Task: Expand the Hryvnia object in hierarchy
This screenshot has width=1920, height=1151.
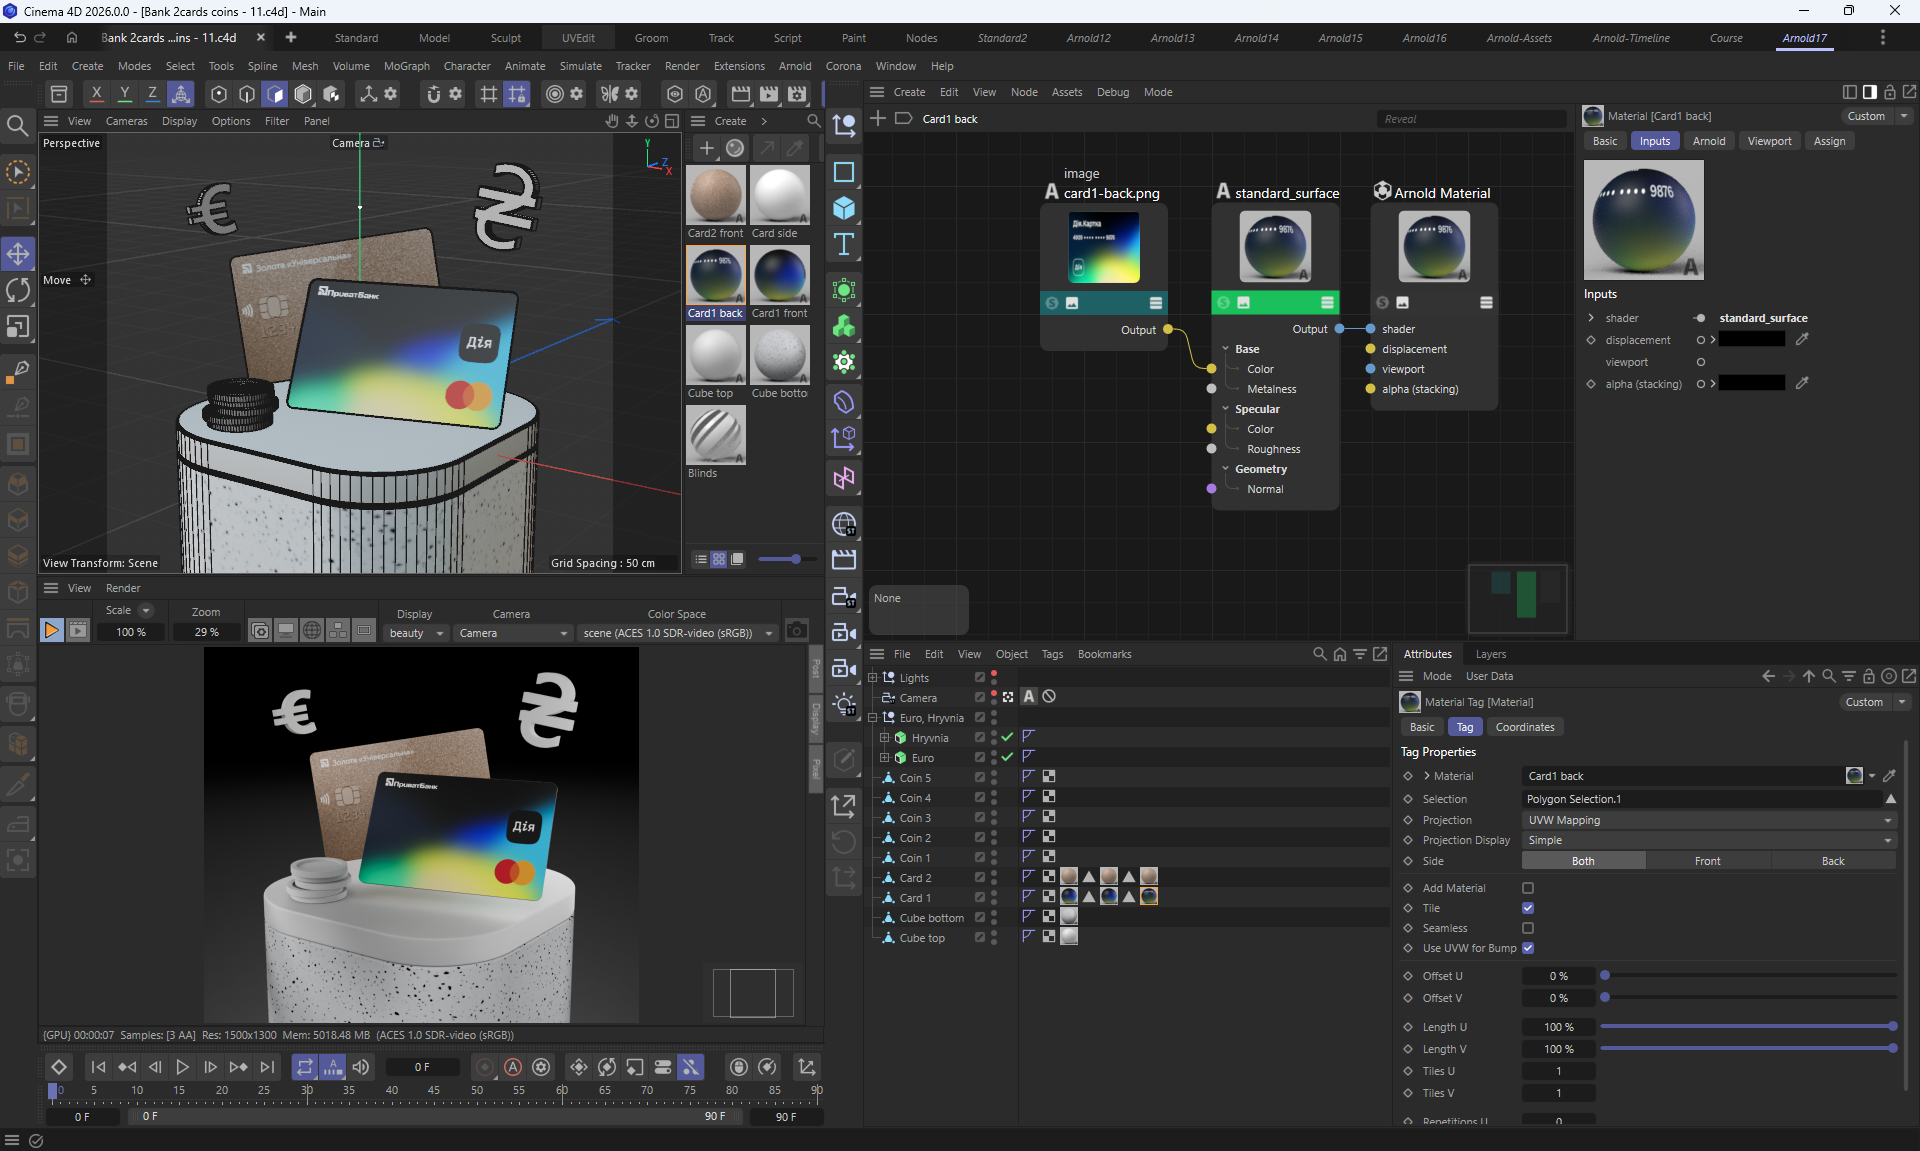Action: pyautogui.click(x=884, y=738)
